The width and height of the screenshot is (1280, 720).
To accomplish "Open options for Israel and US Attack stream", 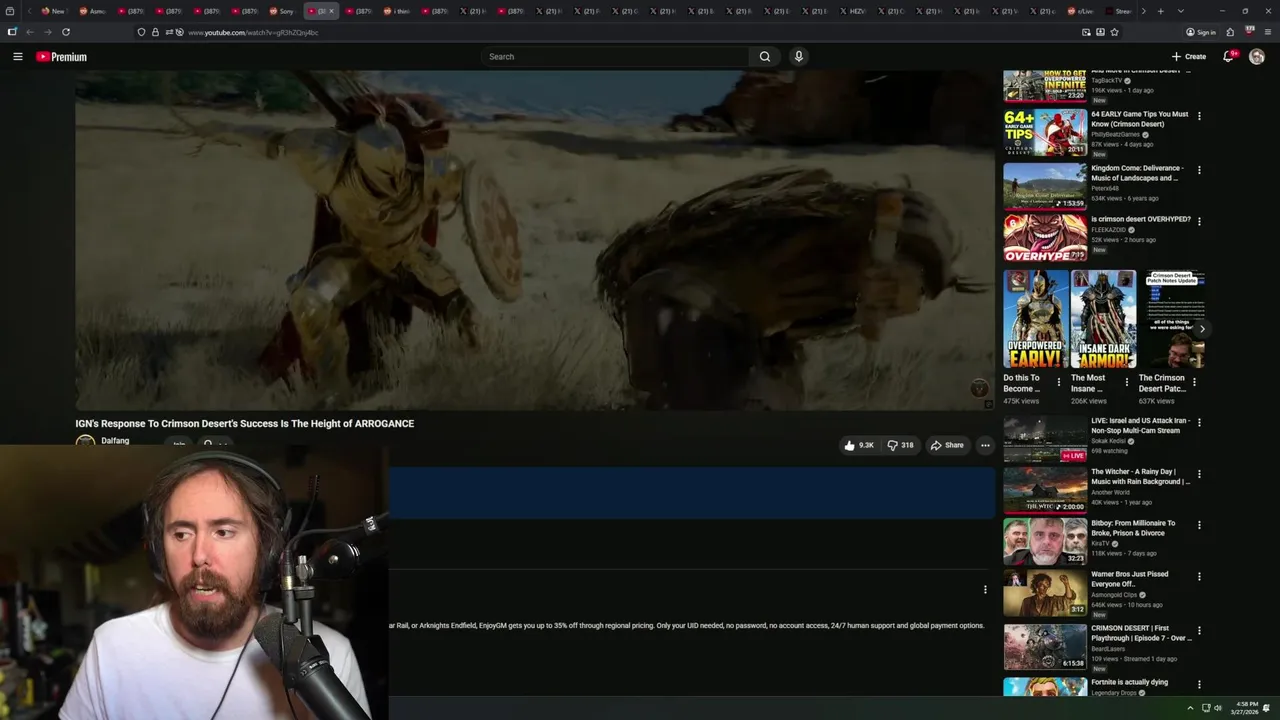I will tap(1199, 422).
